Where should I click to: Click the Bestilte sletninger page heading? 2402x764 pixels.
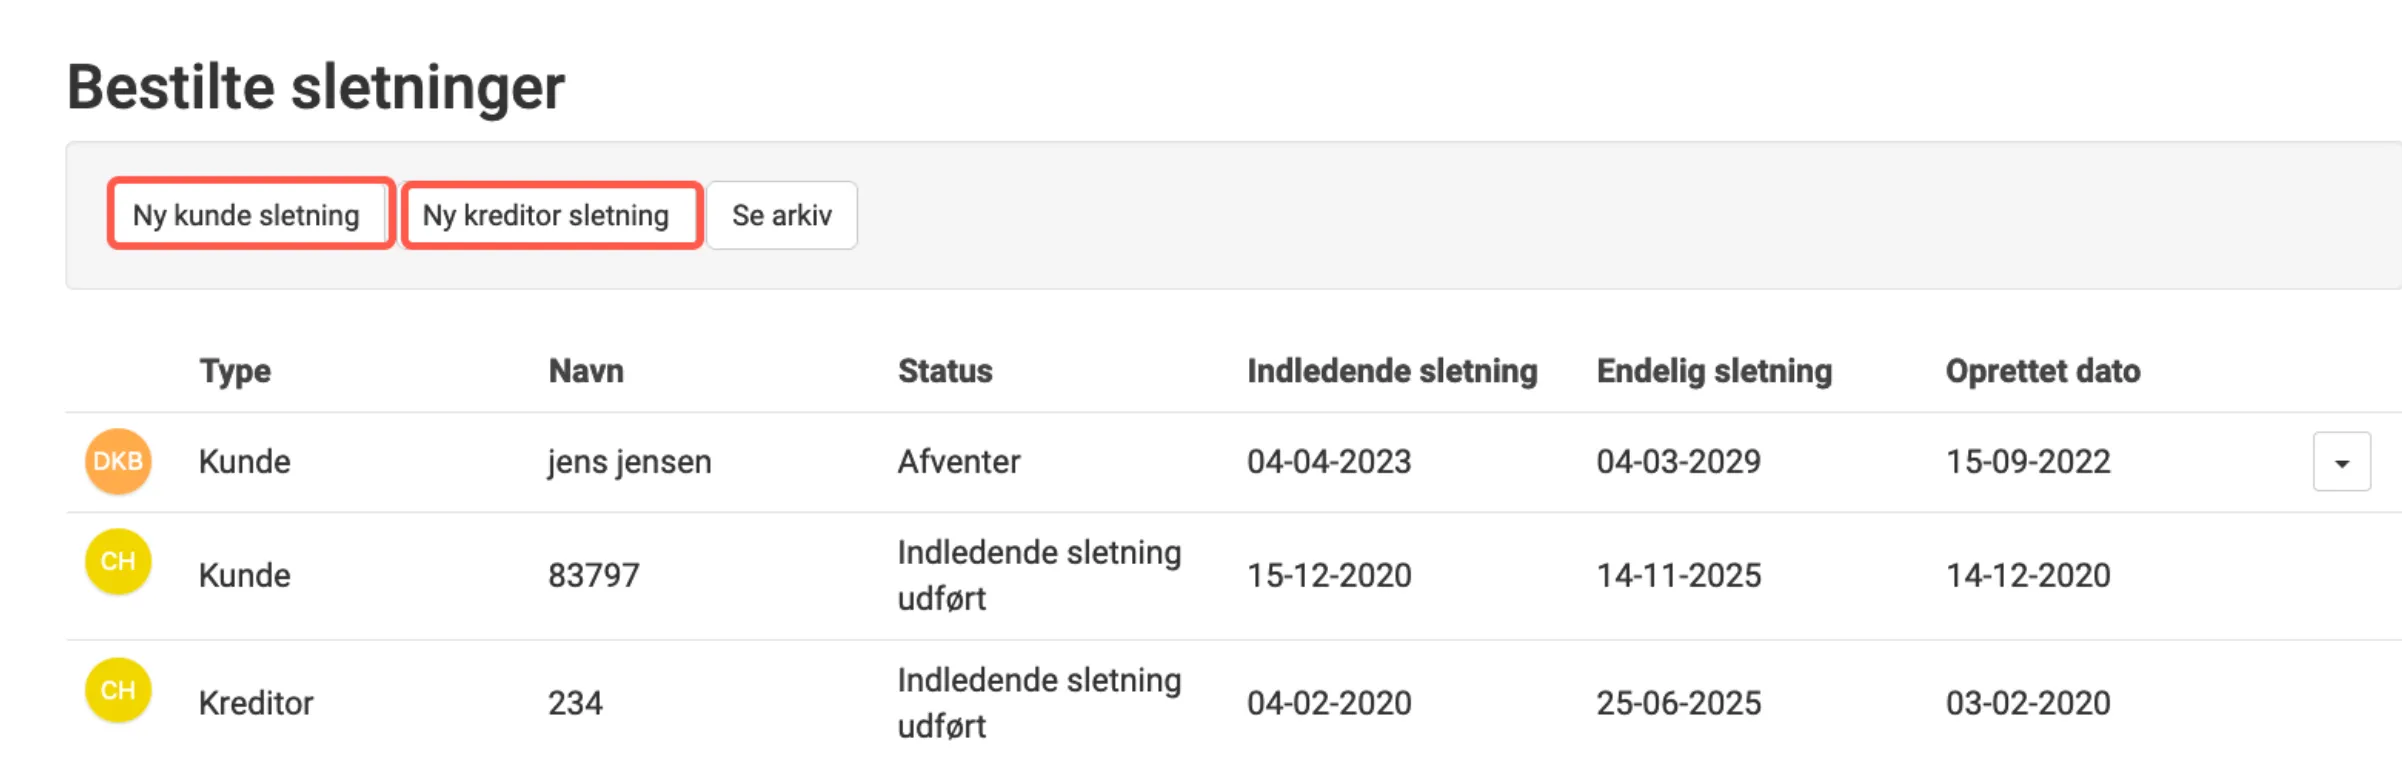(316, 87)
